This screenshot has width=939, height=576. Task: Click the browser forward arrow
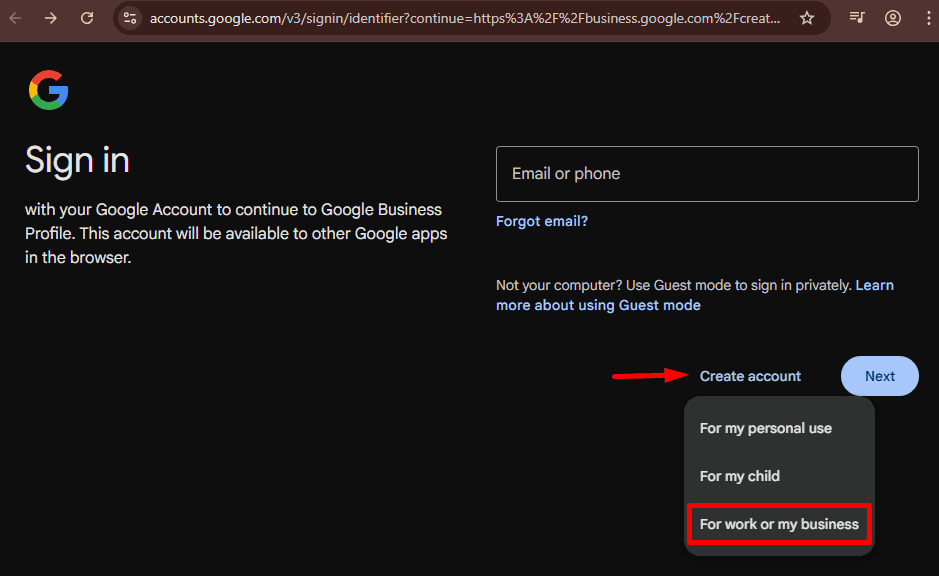coord(51,18)
